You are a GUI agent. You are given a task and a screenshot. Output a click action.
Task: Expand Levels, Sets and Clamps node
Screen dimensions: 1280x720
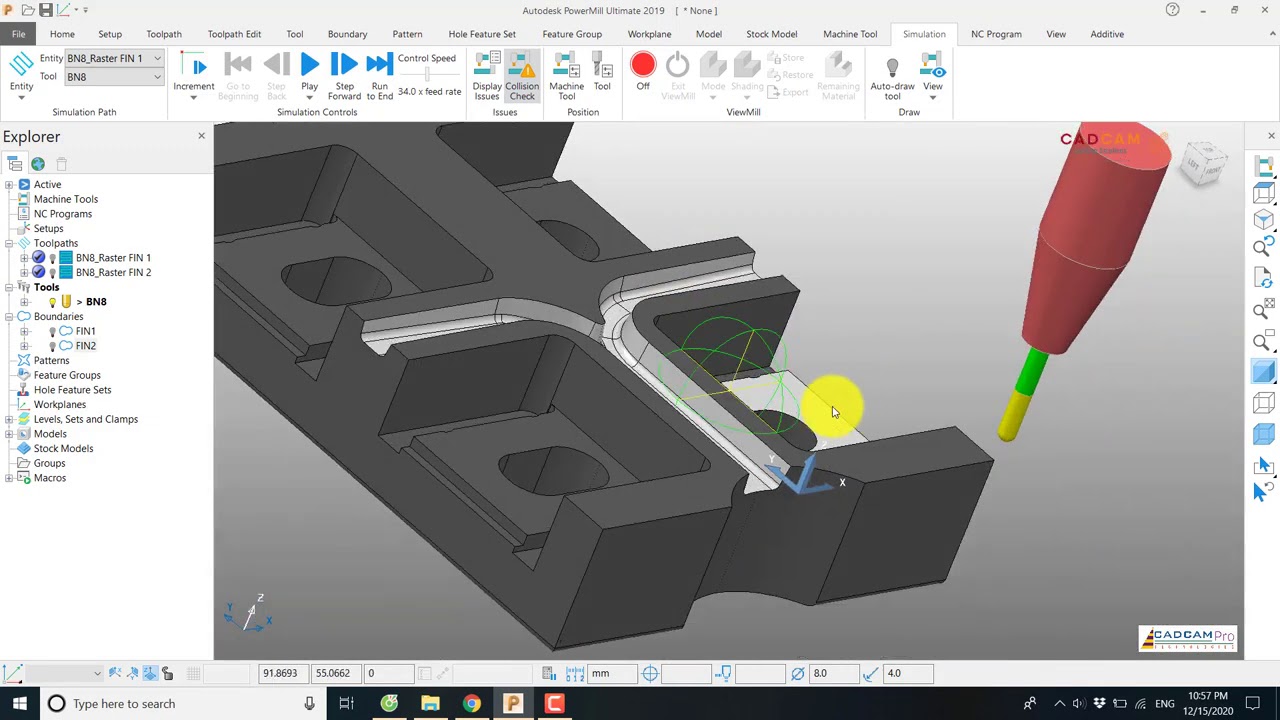(9, 419)
